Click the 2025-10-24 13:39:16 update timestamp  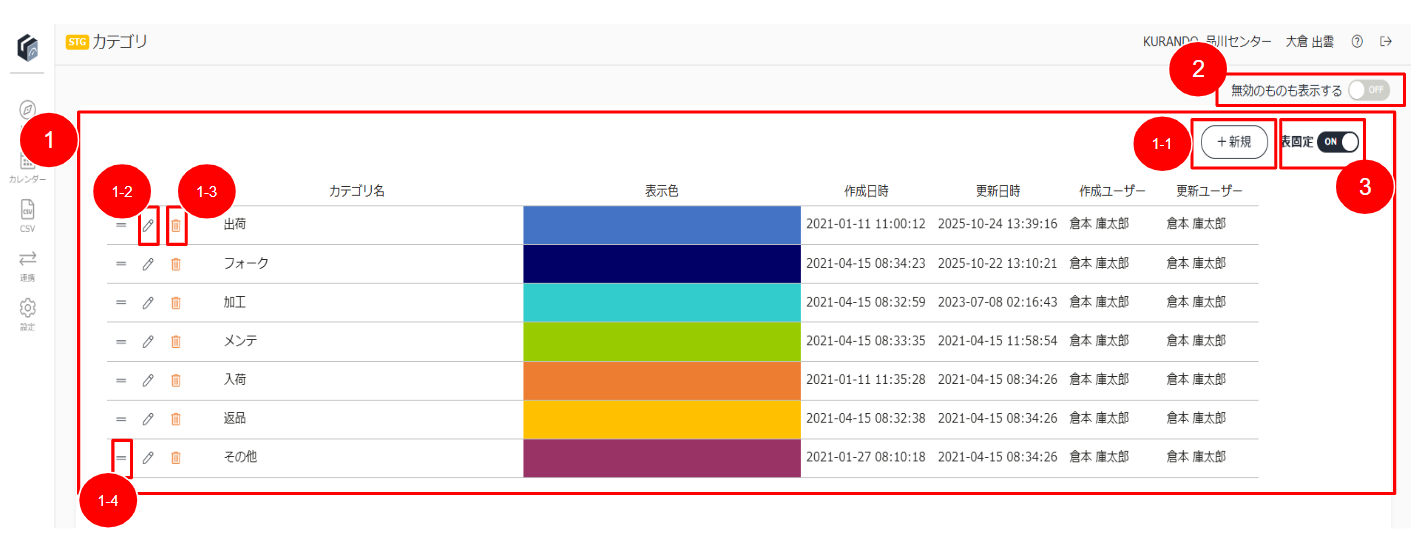tap(998, 225)
